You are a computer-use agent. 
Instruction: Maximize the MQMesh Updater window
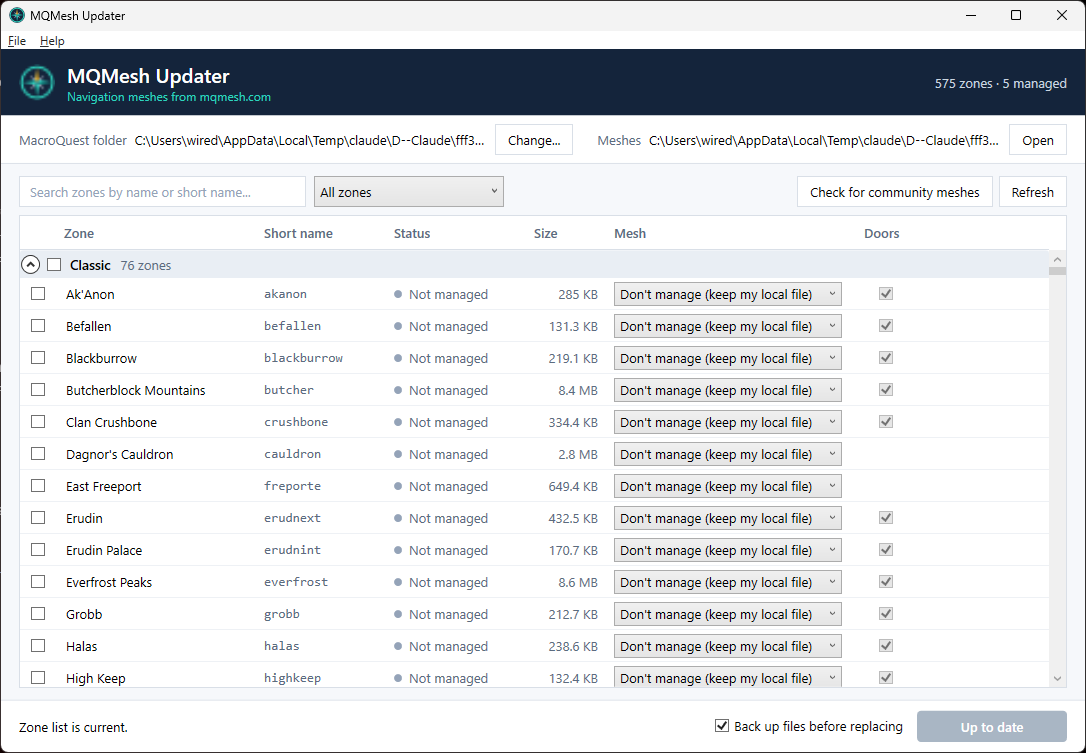[x=1015, y=15]
